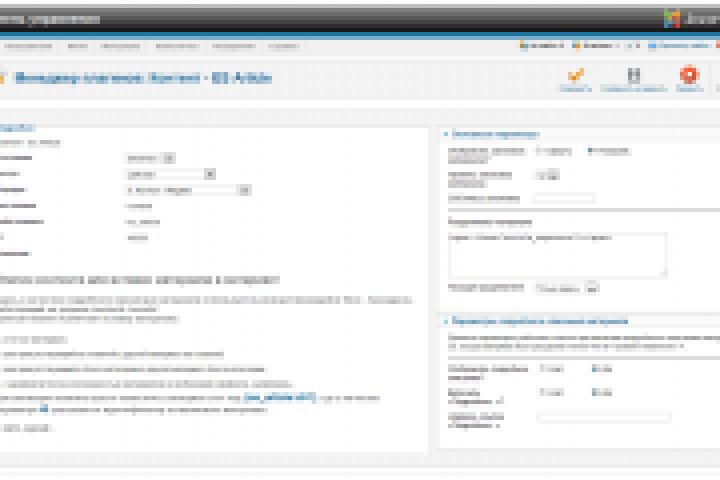Viewport: 720px width, 480px height.
Task: Open the Access level dropdown in details panel
Action: click(170, 174)
